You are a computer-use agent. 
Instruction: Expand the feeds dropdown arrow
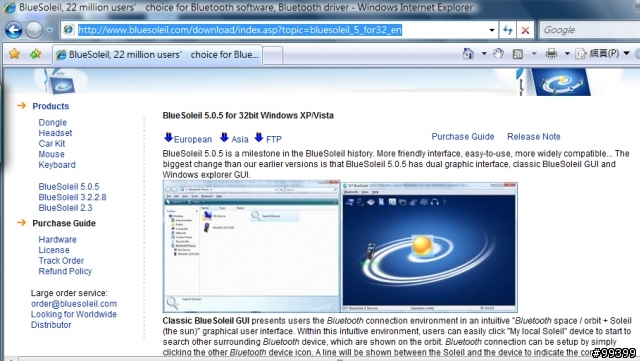[x=534, y=53]
